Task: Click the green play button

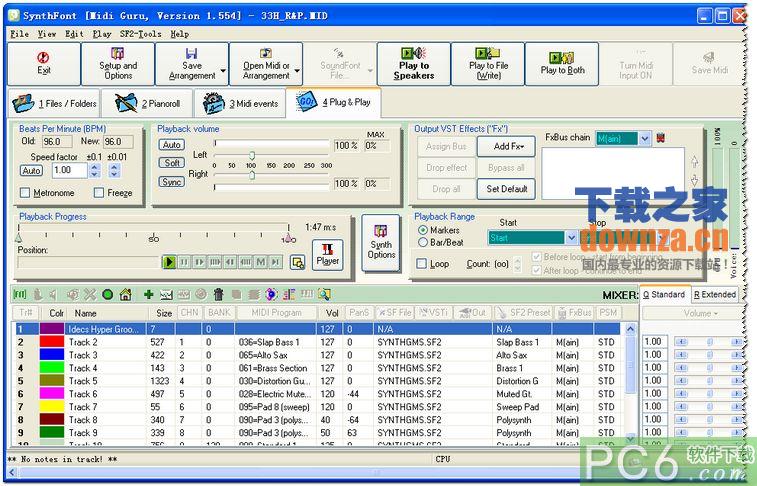Action: (168, 262)
